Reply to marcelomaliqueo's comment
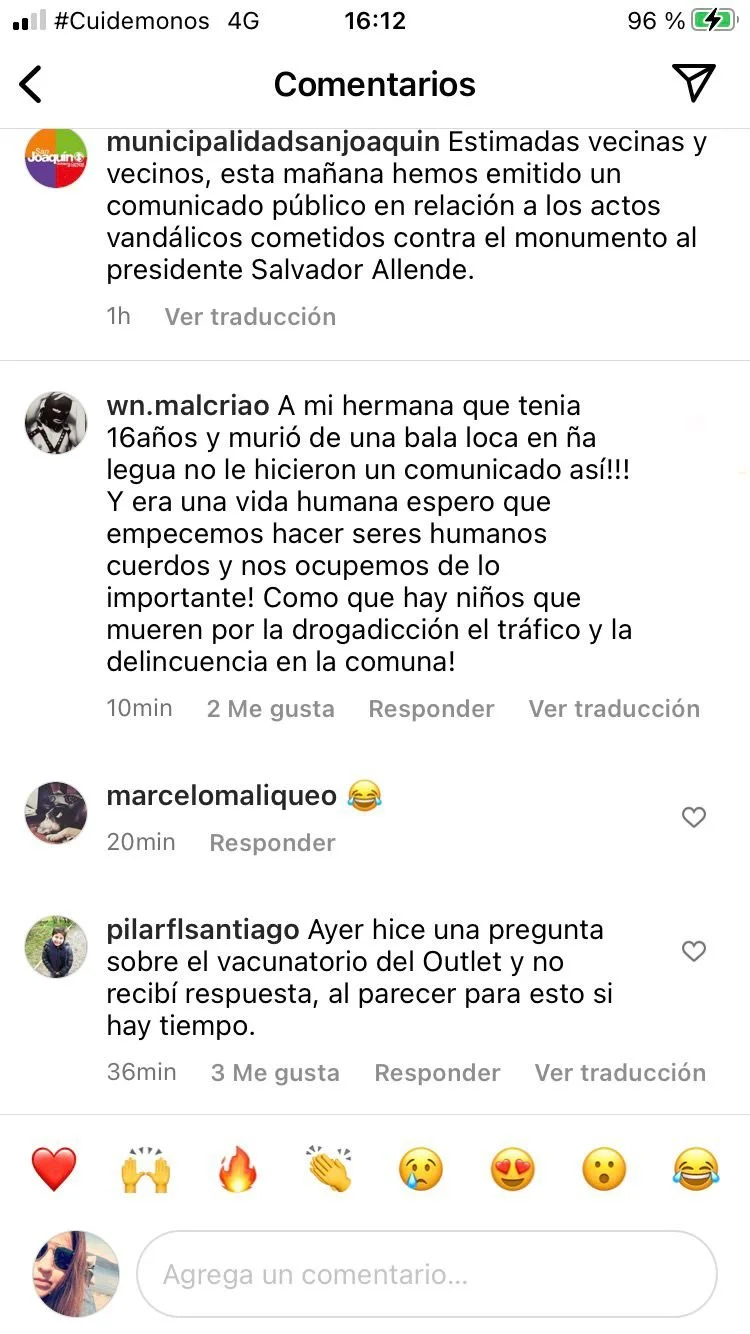The image size is (750, 1334). tap(272, 843)
